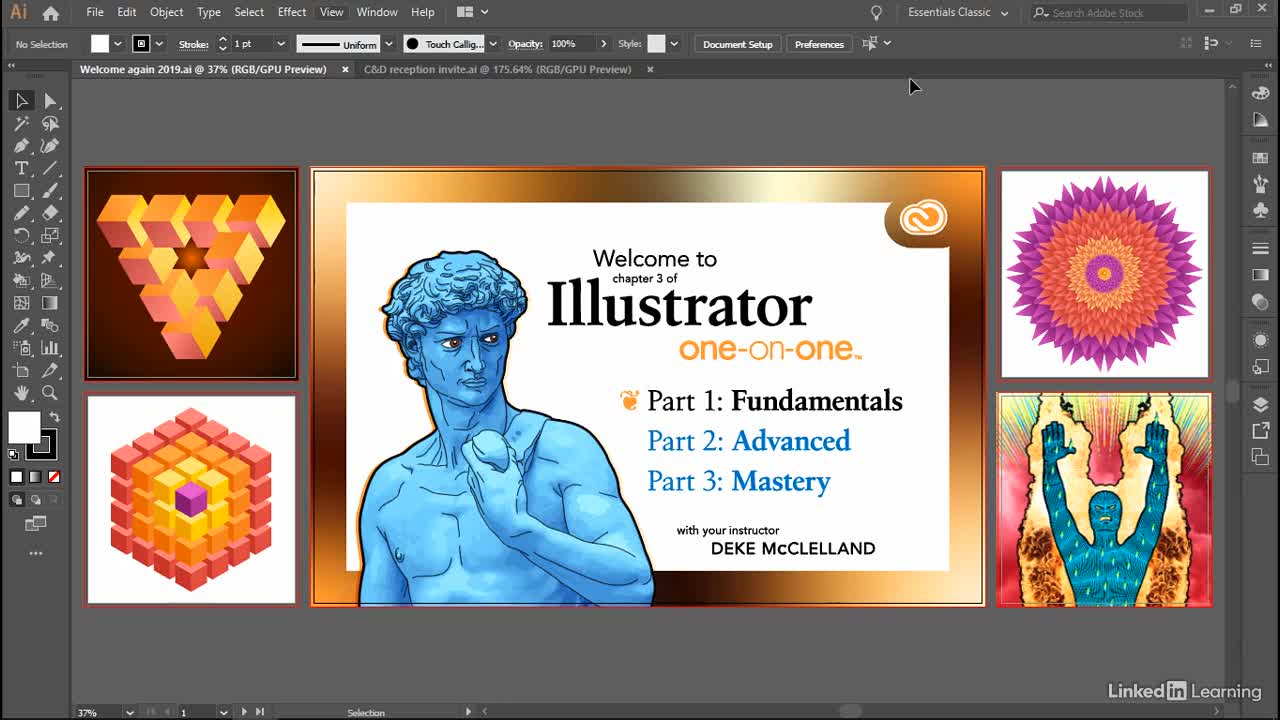Select the Artboard tool

(21, 371)
